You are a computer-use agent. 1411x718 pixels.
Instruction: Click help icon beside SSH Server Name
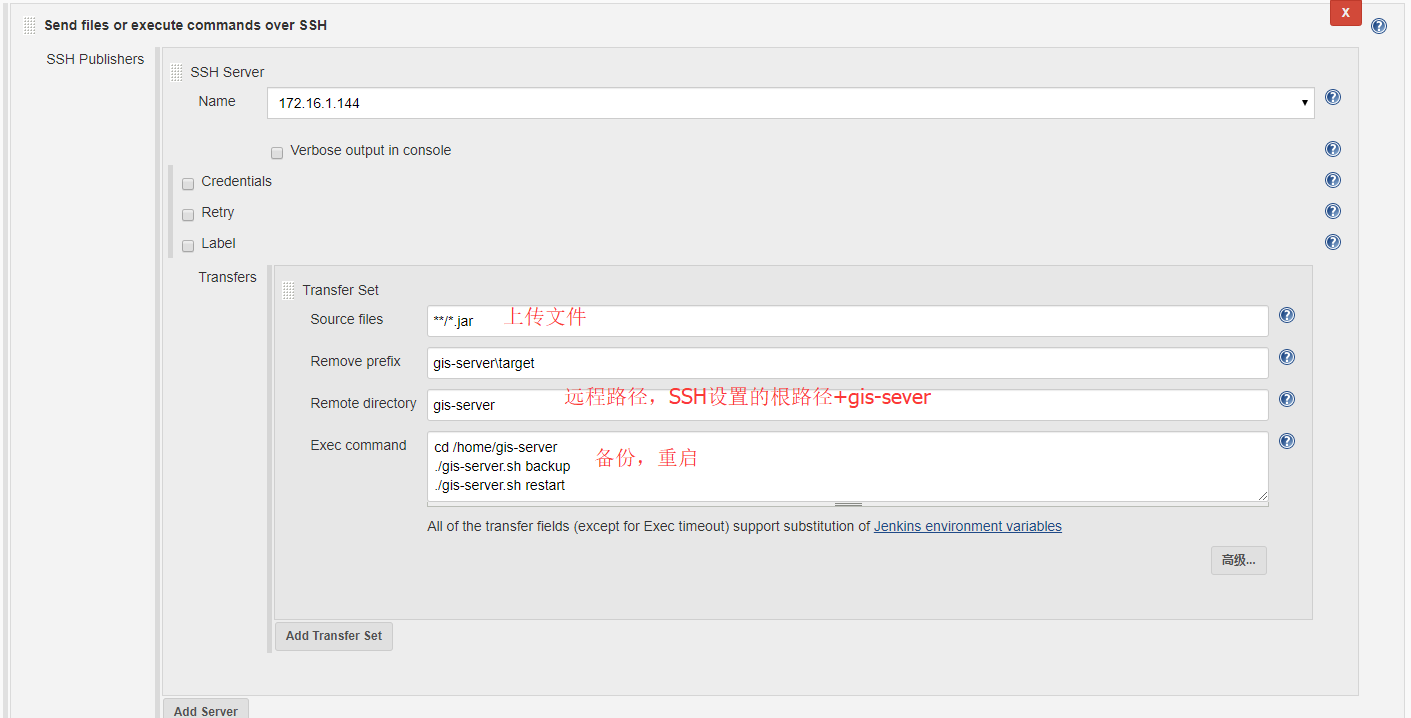pos(1332,98)
